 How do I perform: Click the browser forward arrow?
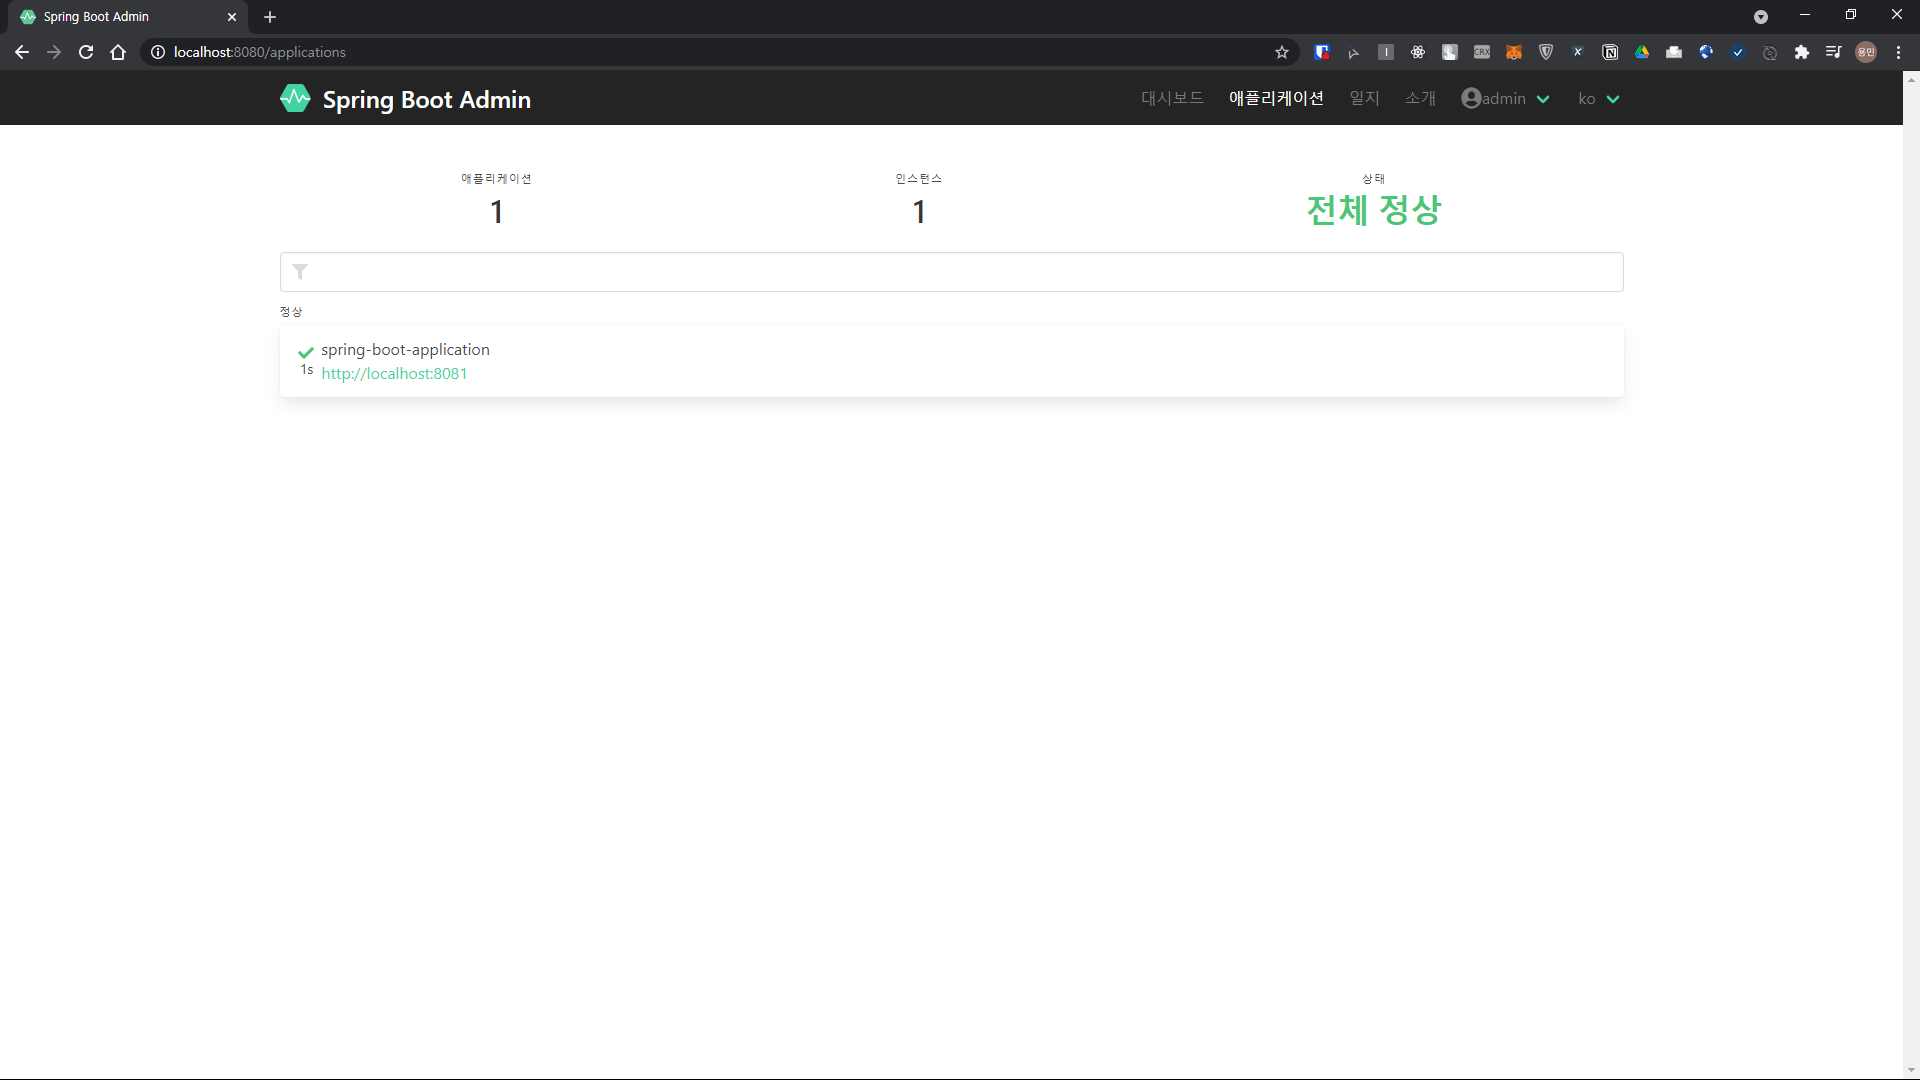point(54,52)
